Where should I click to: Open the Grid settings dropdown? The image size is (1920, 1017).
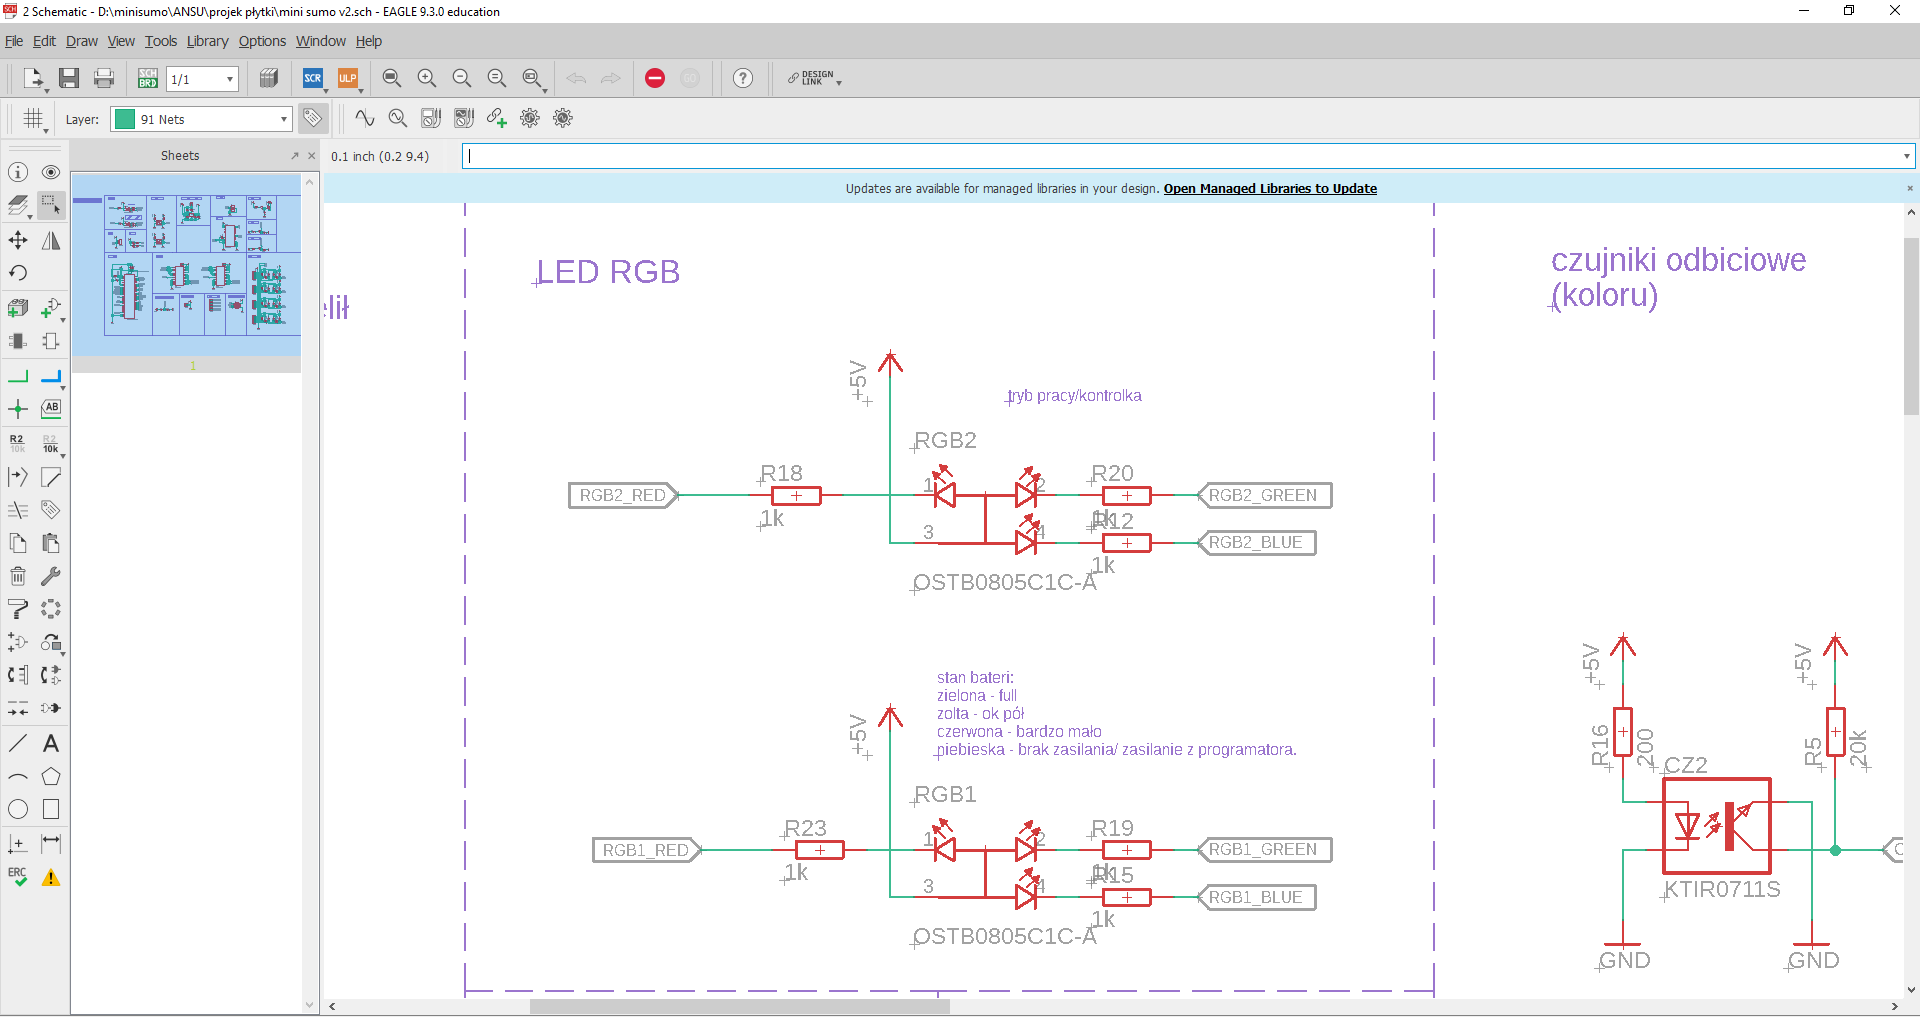click(47, 129)
